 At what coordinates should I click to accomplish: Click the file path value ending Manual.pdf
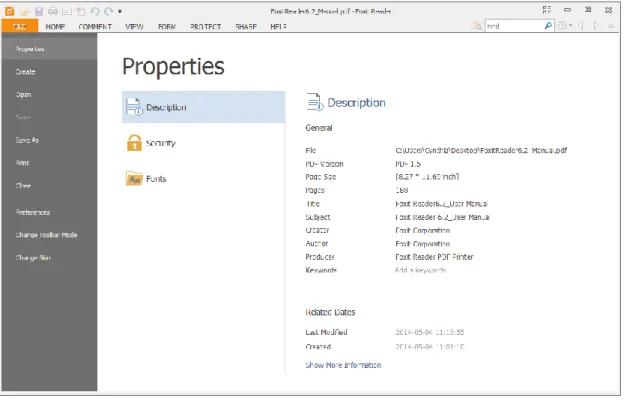click(x=481, y=150)
